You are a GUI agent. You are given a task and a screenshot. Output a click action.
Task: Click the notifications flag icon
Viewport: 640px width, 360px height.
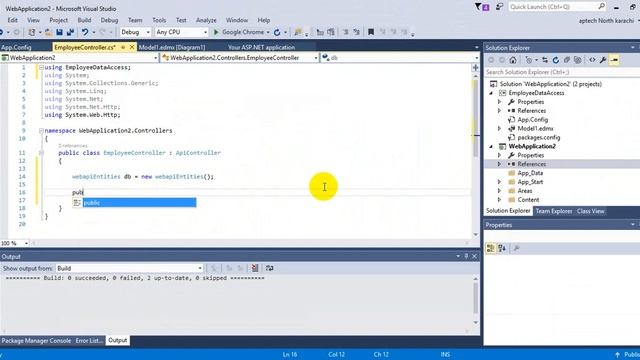point(482,7)
